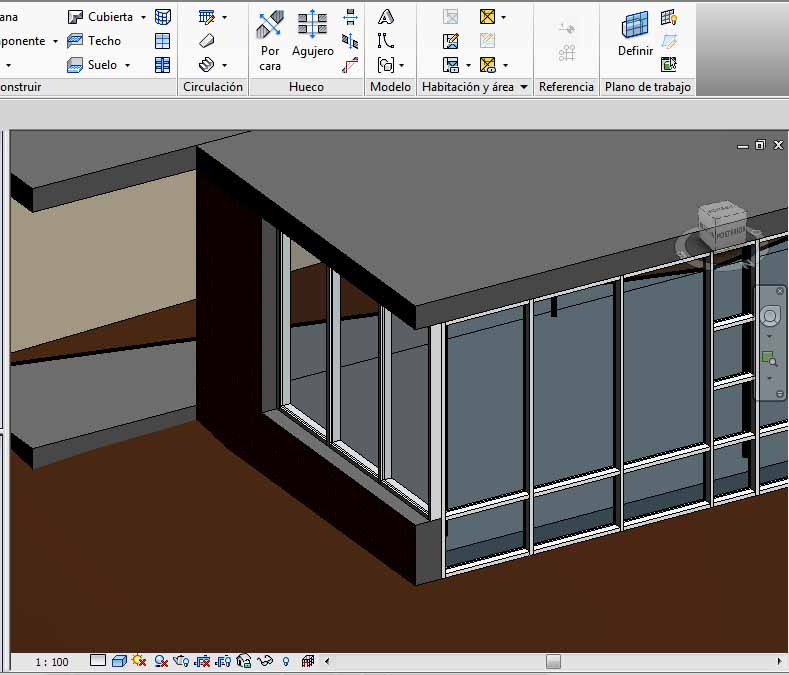Click the Zoom region icon in navigation bar
789x675 pixels.
769,358
